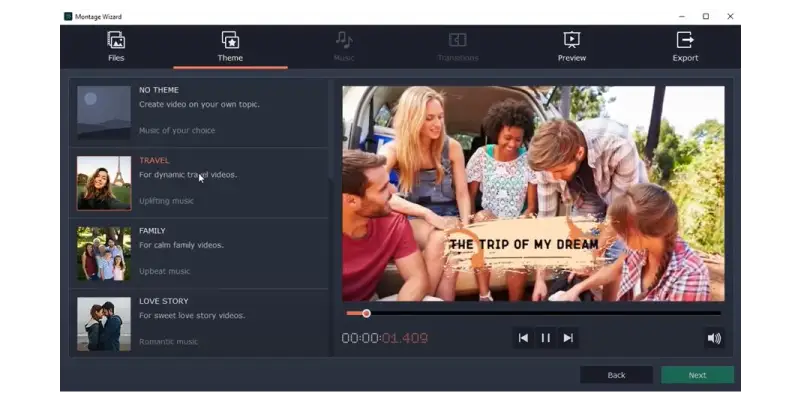Open the Files step icon
Screen dimensions: 800x400
116,40
